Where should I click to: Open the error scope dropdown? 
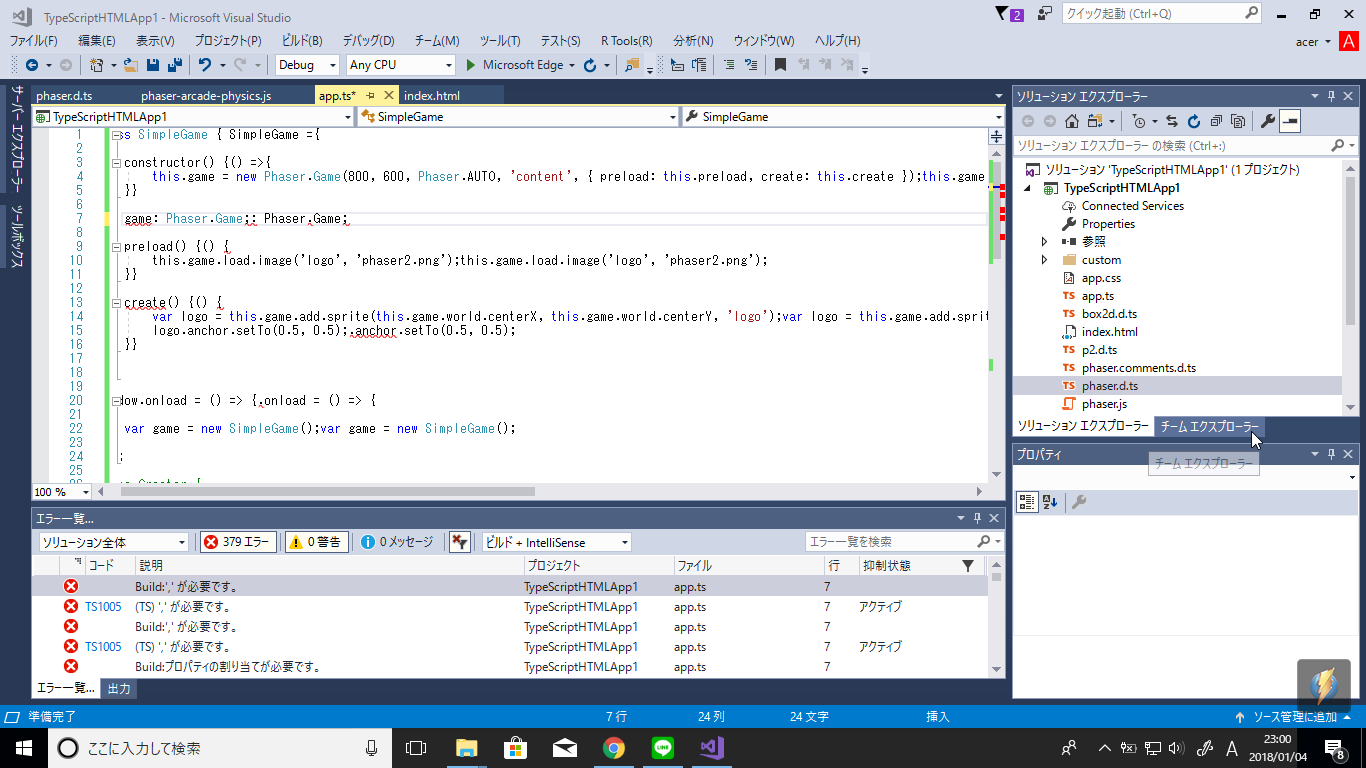click(x=113, y=542)
